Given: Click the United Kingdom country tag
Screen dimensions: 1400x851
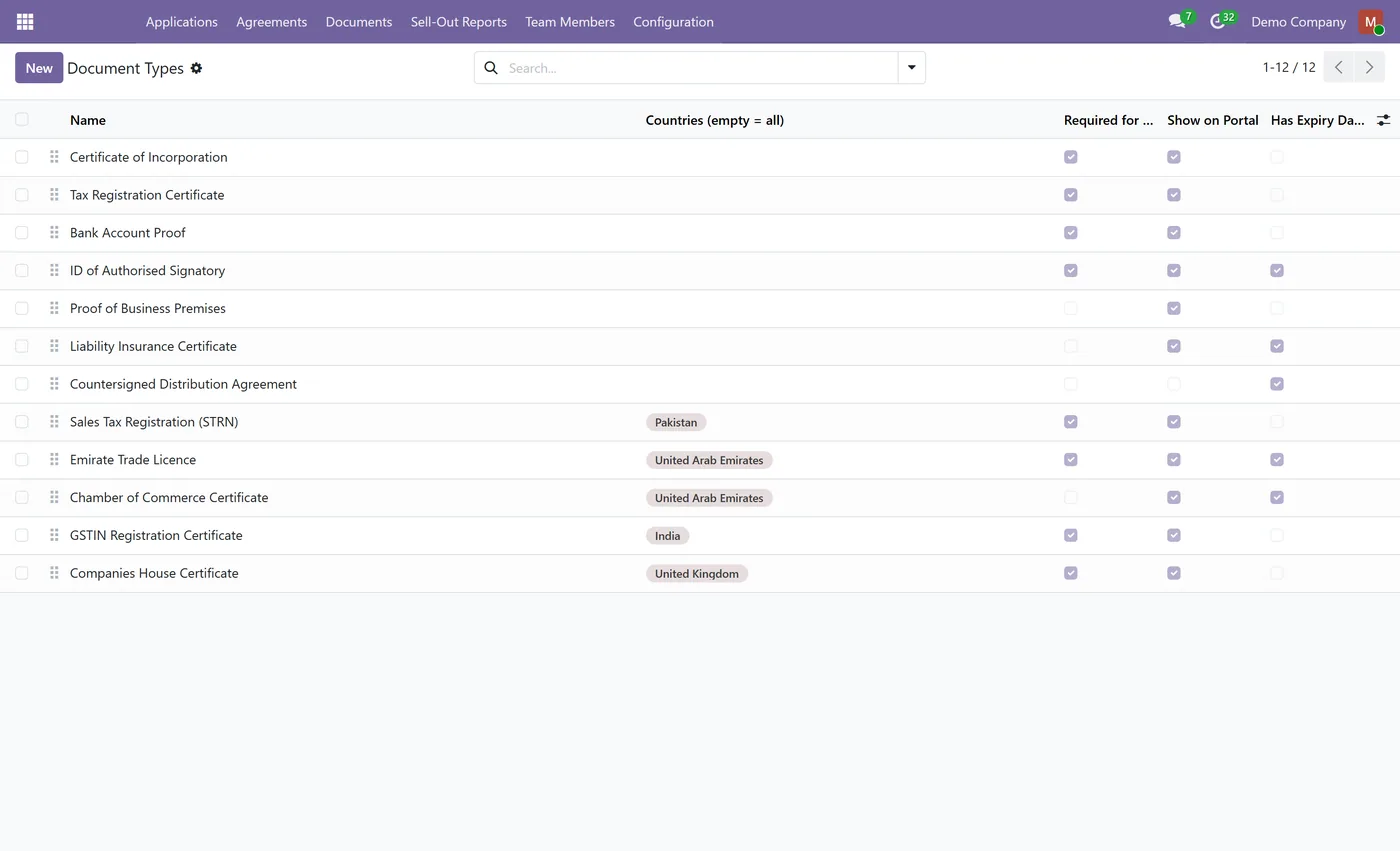Looking at the screenshot, I should 697,573.
